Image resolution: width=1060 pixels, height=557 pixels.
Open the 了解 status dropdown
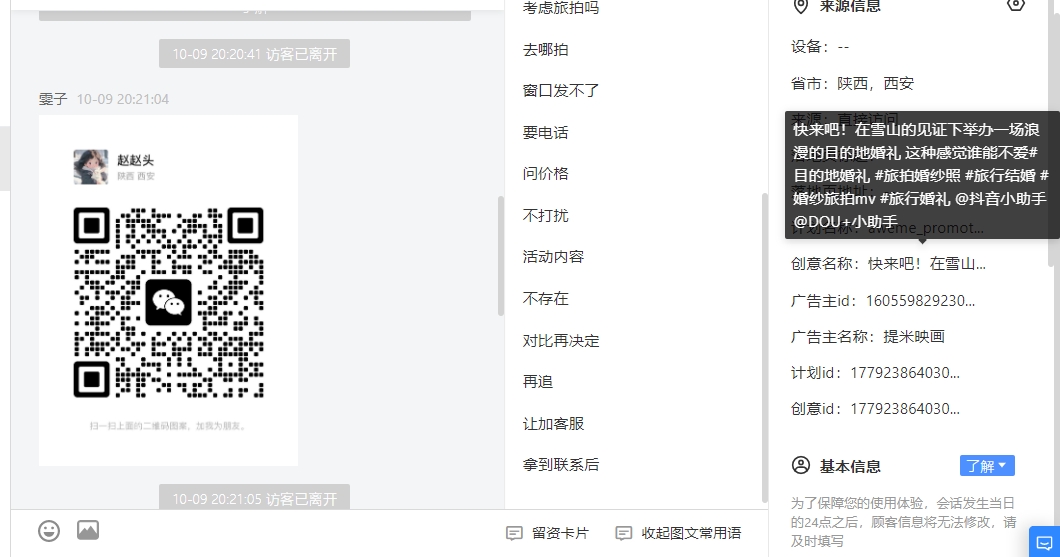(987, 466)
